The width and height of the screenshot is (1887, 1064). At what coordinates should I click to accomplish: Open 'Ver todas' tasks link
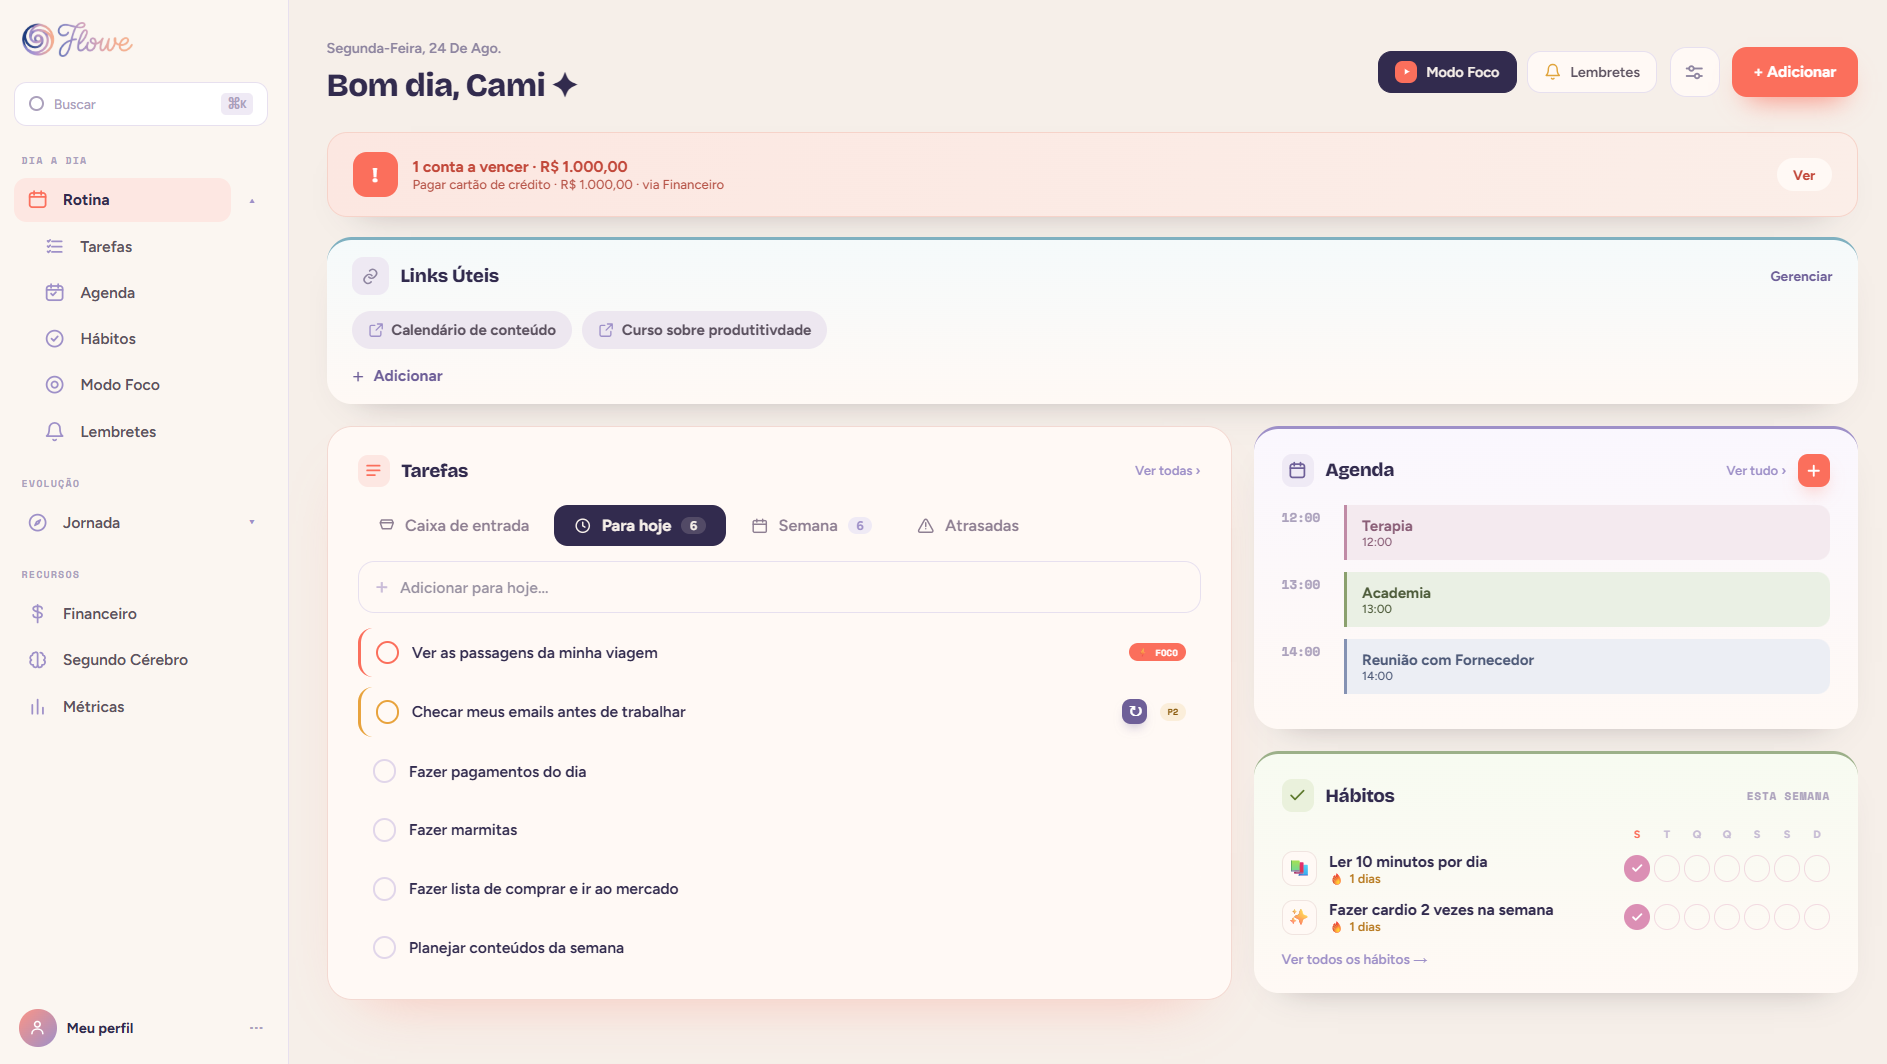1167,471
